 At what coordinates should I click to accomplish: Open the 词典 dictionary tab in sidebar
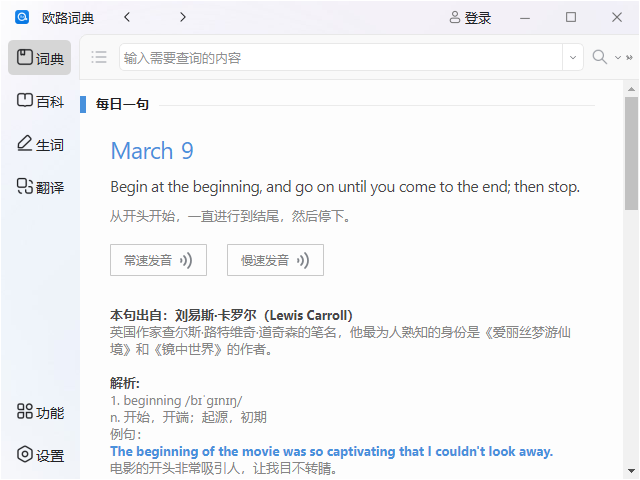coord(40,58)
